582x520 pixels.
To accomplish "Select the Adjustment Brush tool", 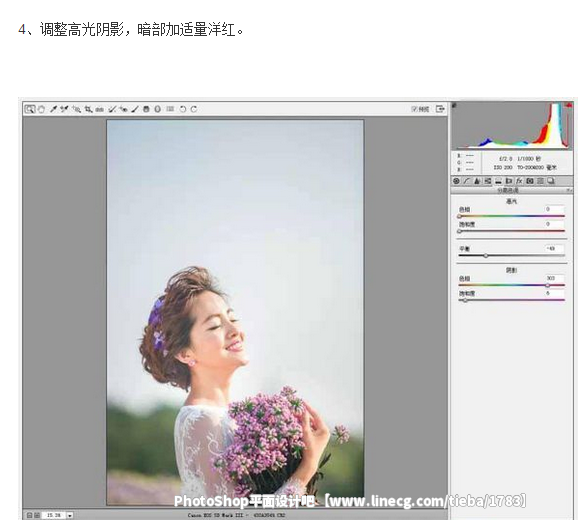I will 135,109.
